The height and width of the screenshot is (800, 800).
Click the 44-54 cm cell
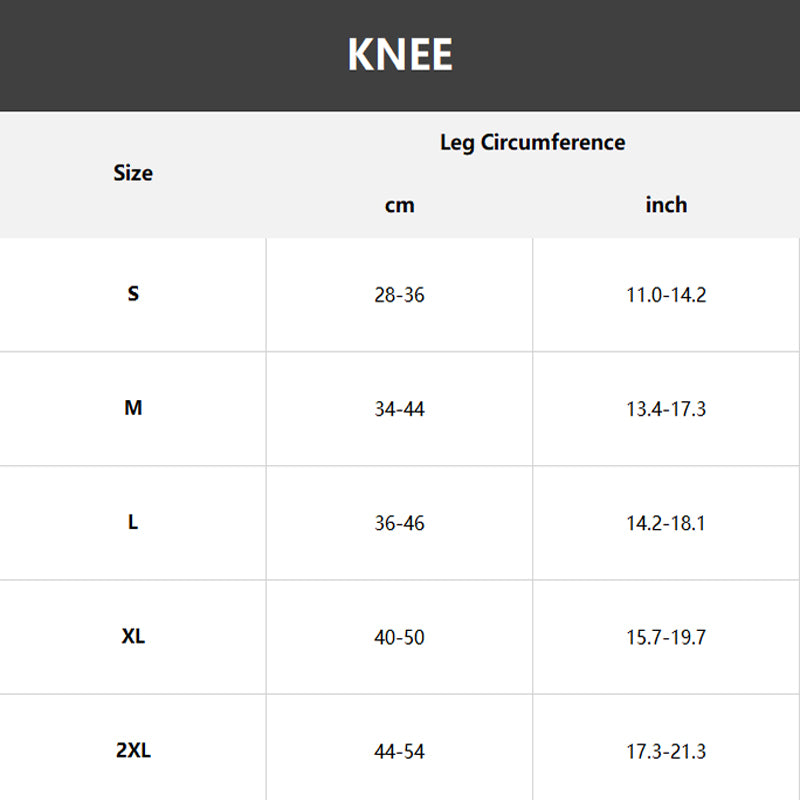tap(399, 751)
